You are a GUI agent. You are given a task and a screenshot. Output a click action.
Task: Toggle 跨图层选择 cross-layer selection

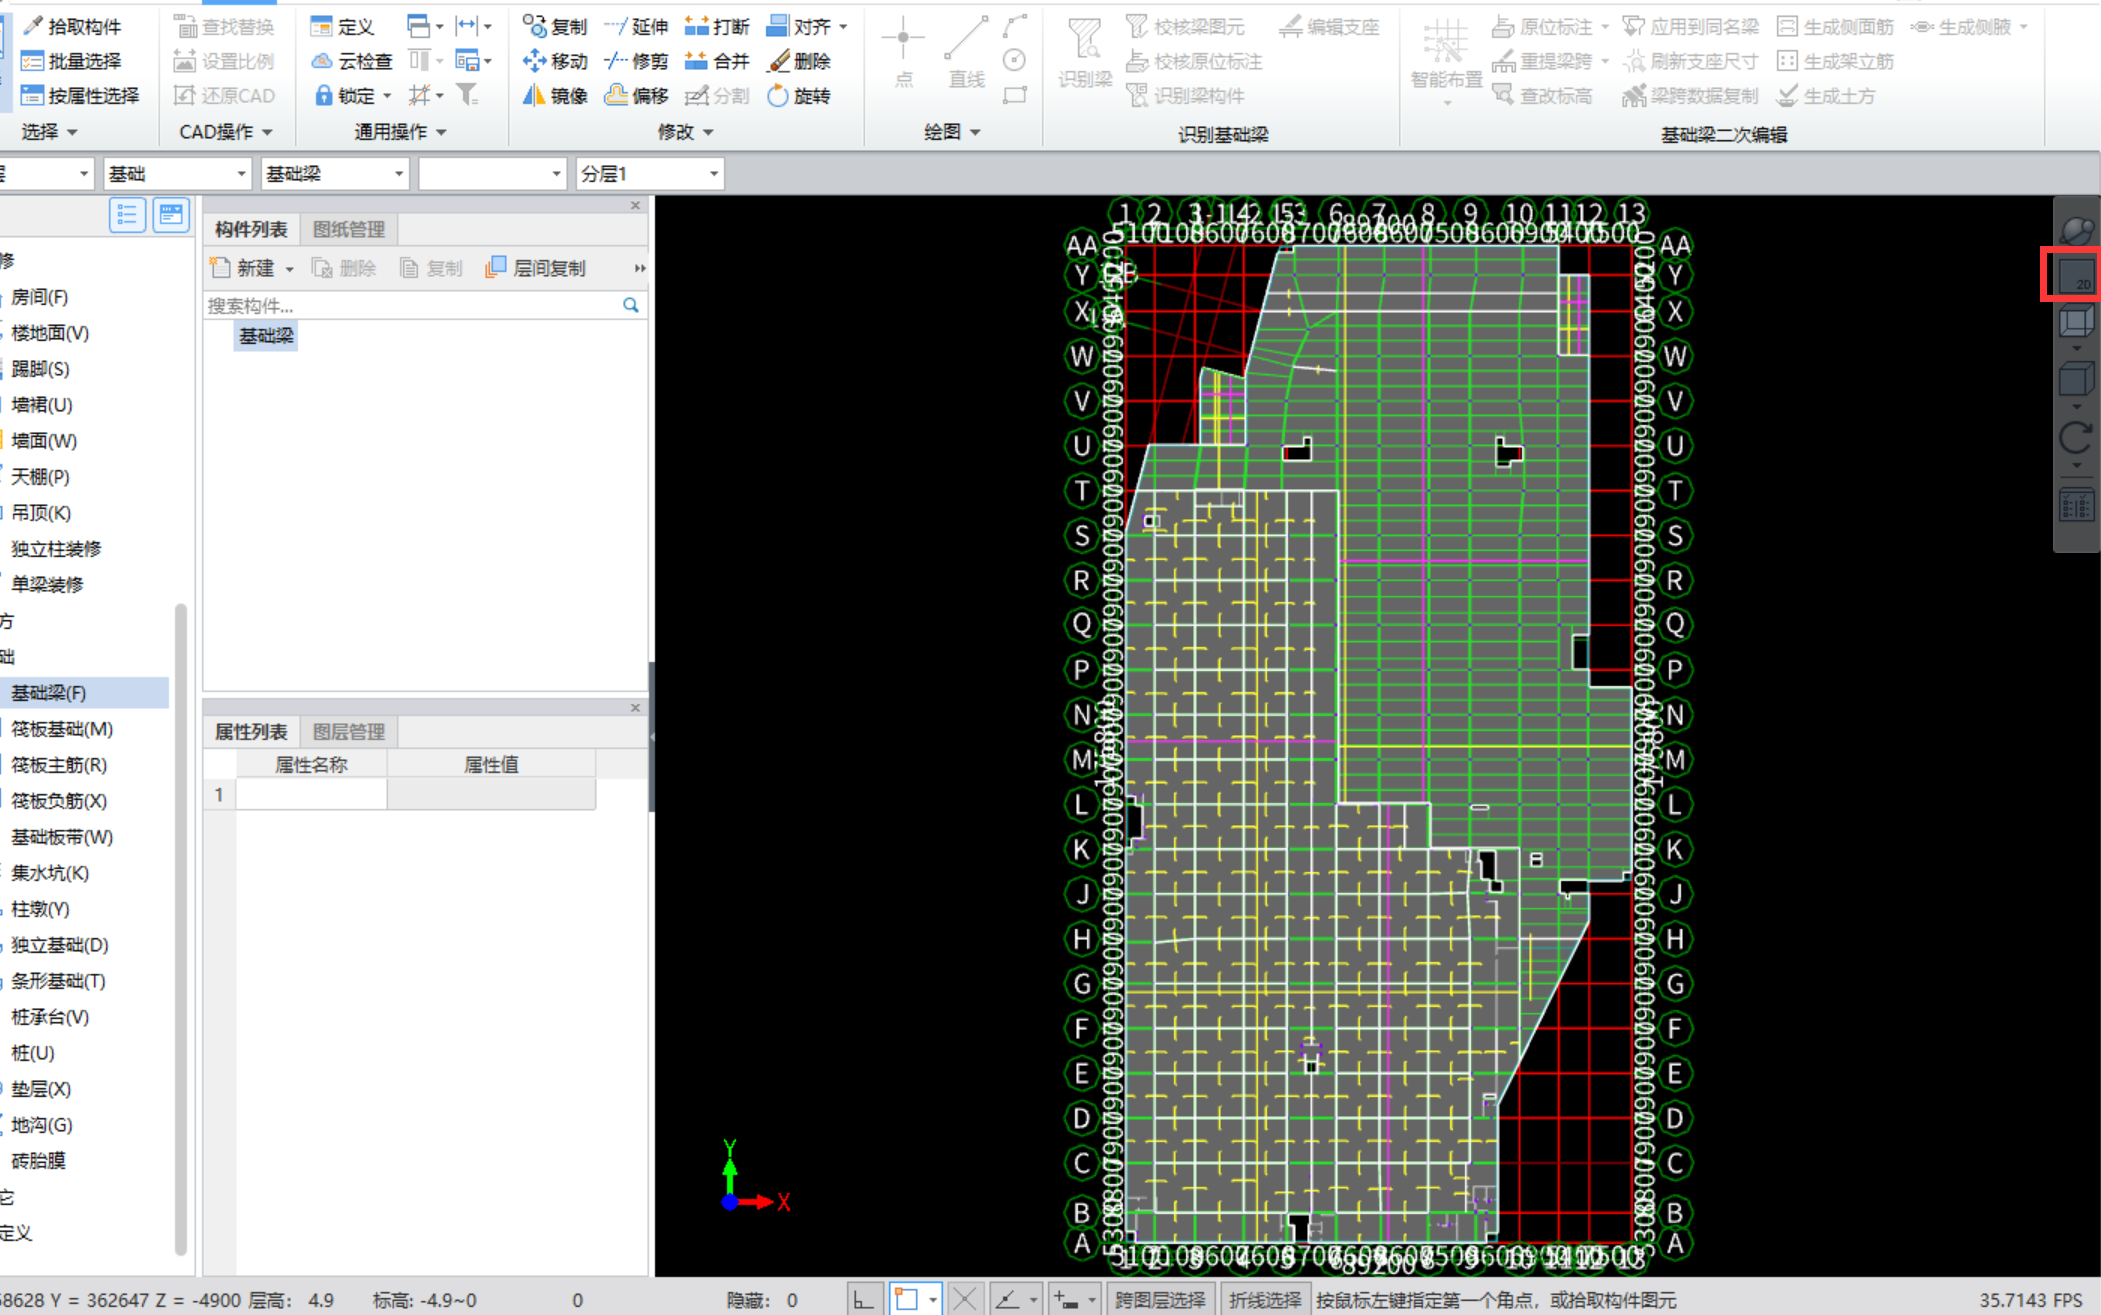tap(1160, 1300)
